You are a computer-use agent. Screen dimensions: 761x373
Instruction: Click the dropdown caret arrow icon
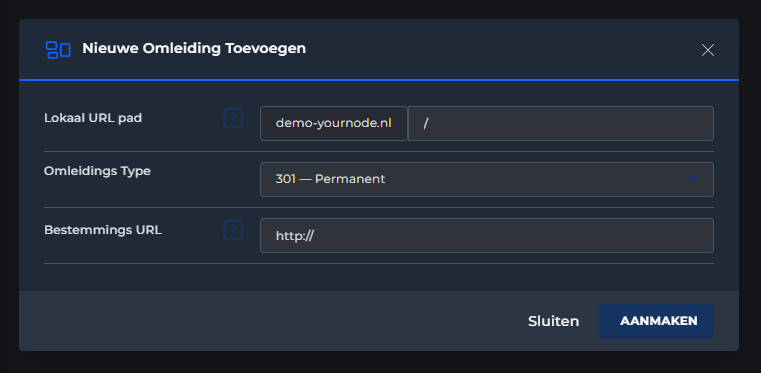pyautogui.click(x=693, y=179)
